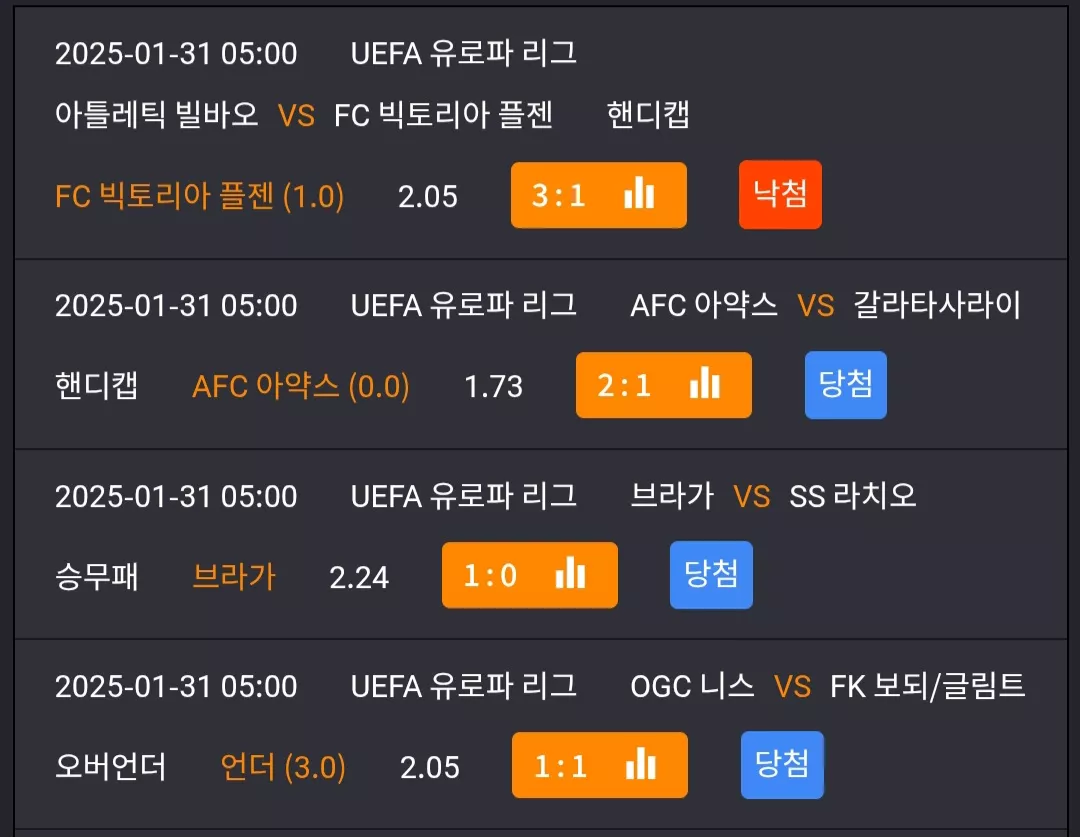Click 당첨 badge for 언더 (3.0) bet
Screen dimensions: 1080x837
point(782,765)
